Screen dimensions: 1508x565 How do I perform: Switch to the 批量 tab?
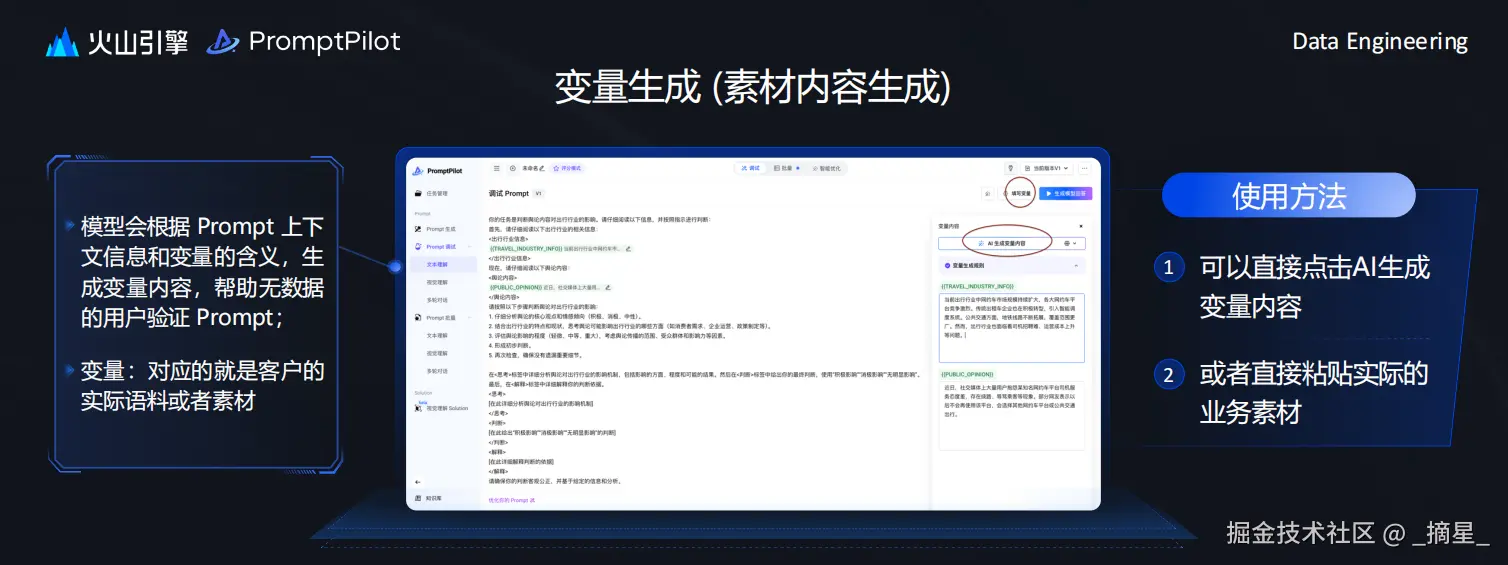[x=785, y=168]
